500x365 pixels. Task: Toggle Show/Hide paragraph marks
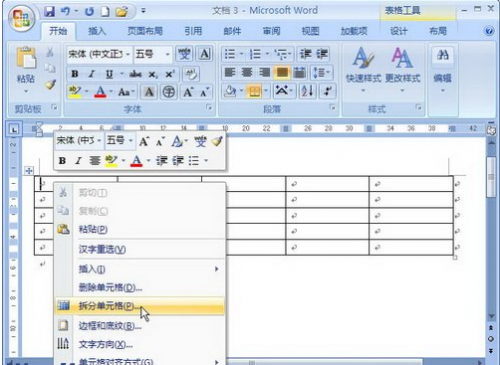click(x=328, y=91)
